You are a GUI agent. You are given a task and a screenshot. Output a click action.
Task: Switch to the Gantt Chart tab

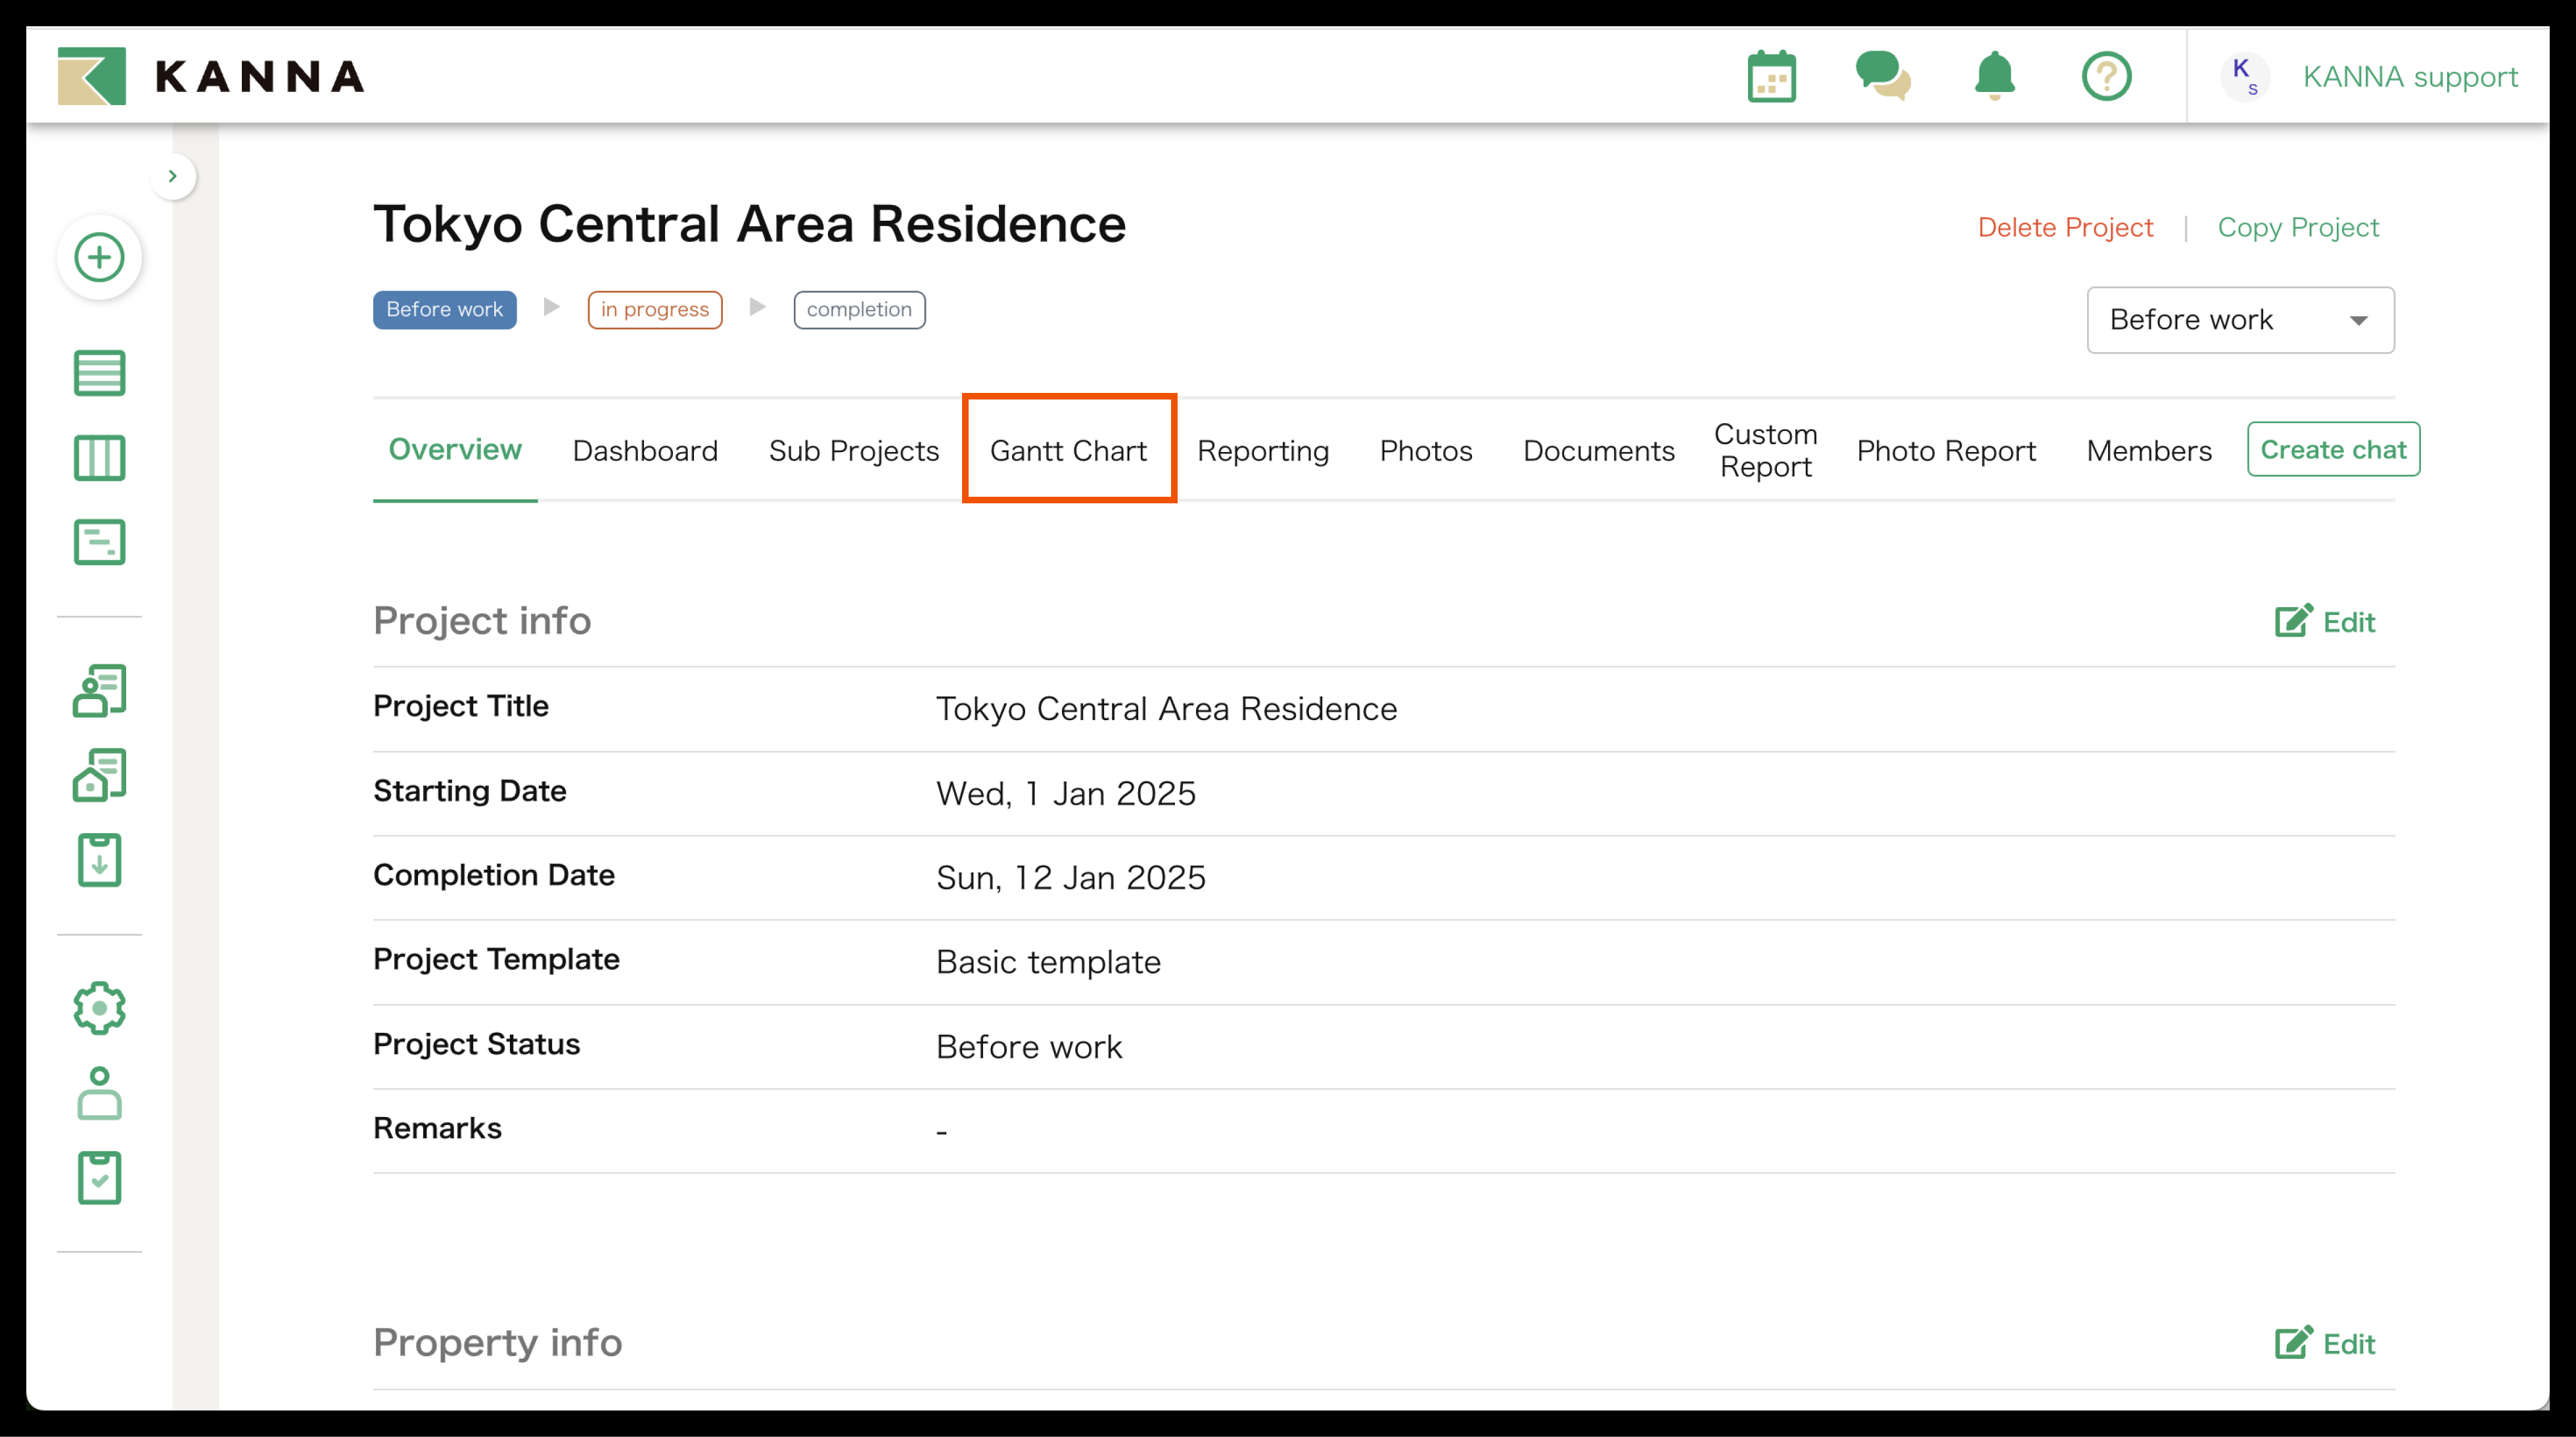pos(1068,450)
